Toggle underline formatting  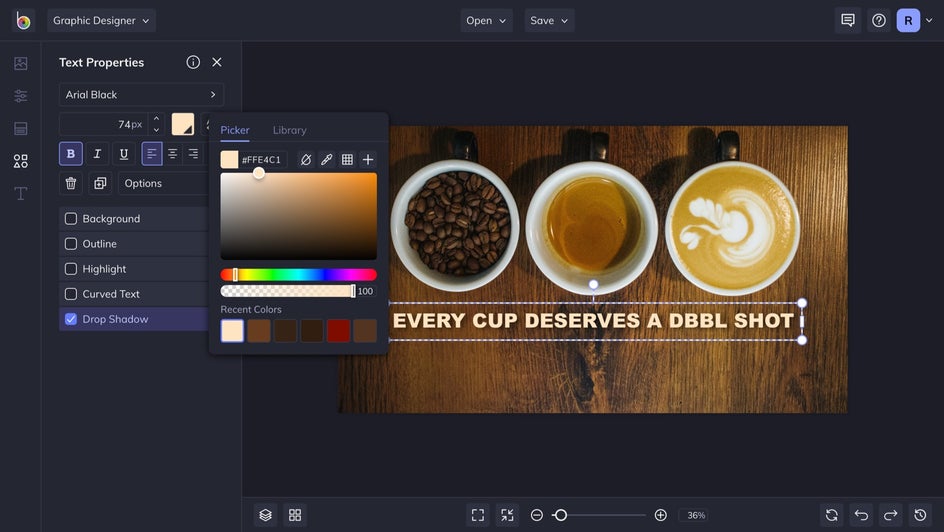tap(123, 153)
